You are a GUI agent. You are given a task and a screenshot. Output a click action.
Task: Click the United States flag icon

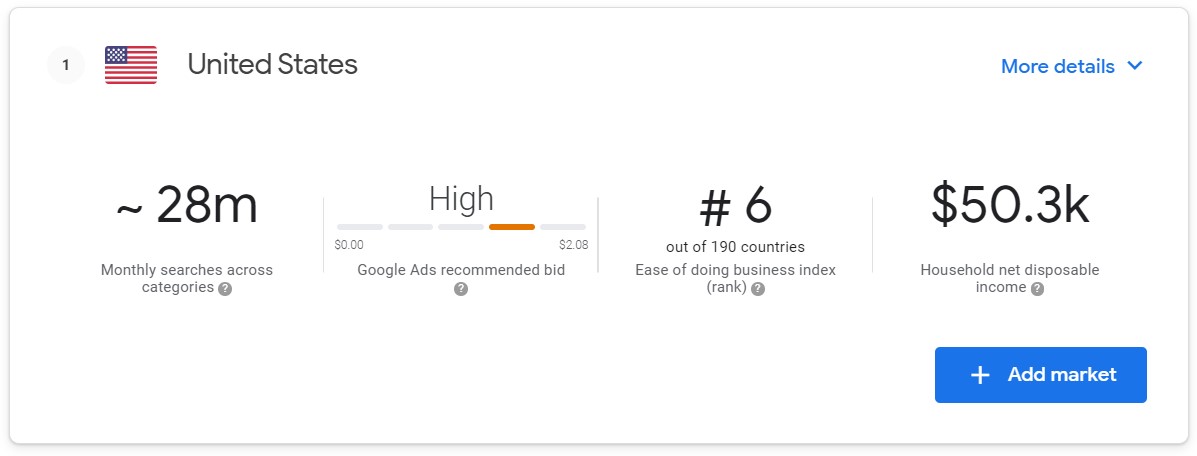131,65
